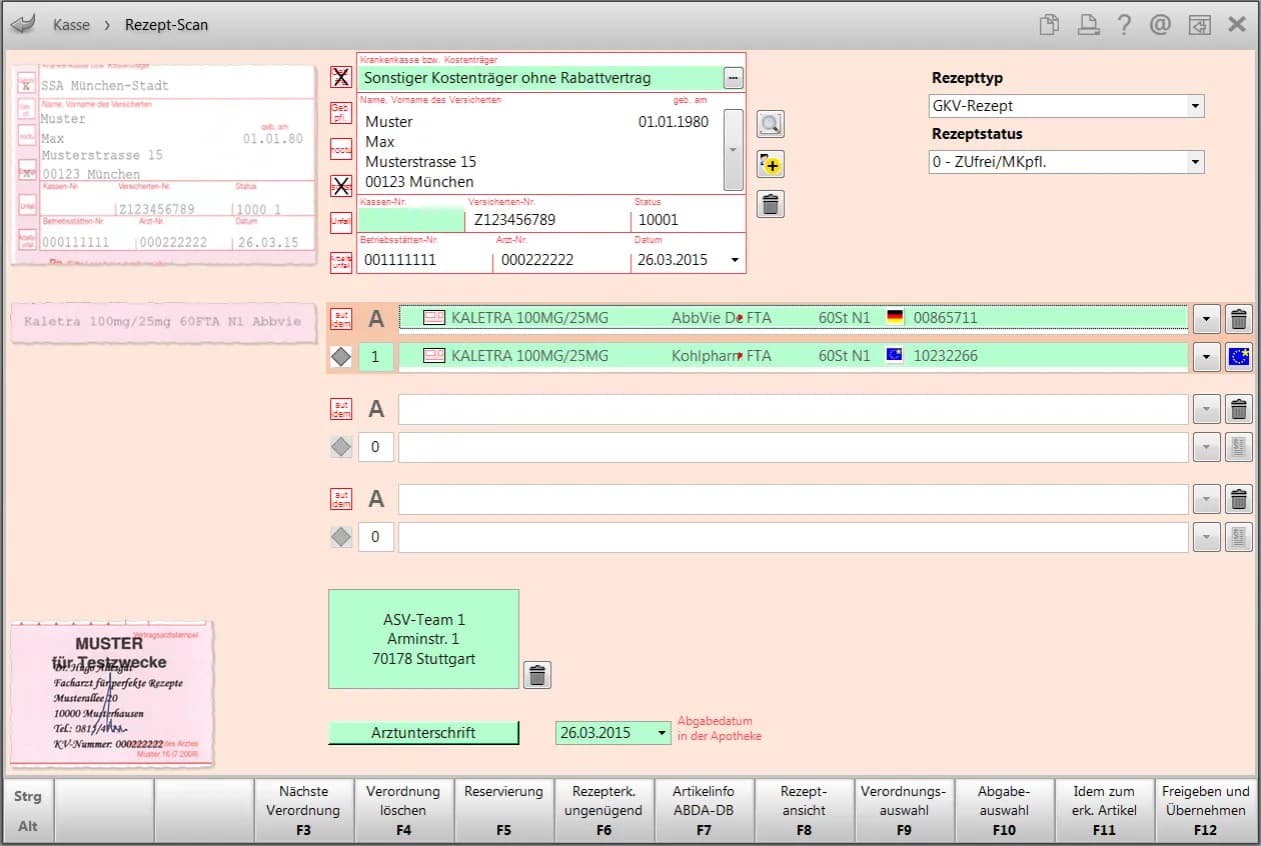The height and width of the screenshot is (846, 1261).
Task: Toggle the 'noctu' checkbox
Action: coord(341,149)
